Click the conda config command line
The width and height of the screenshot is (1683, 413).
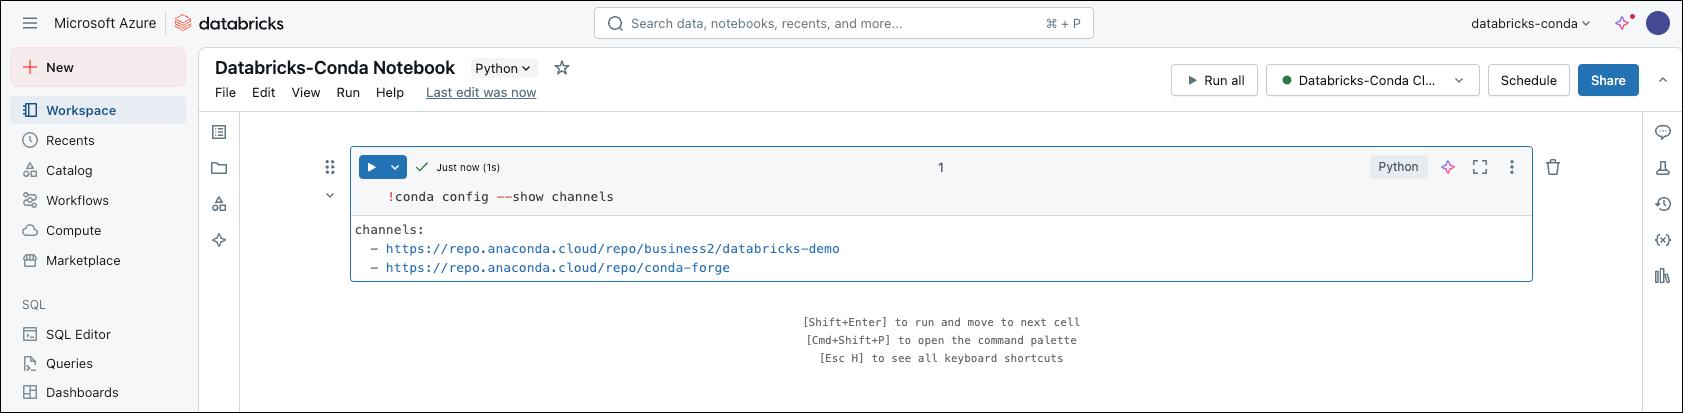point(501,197)
